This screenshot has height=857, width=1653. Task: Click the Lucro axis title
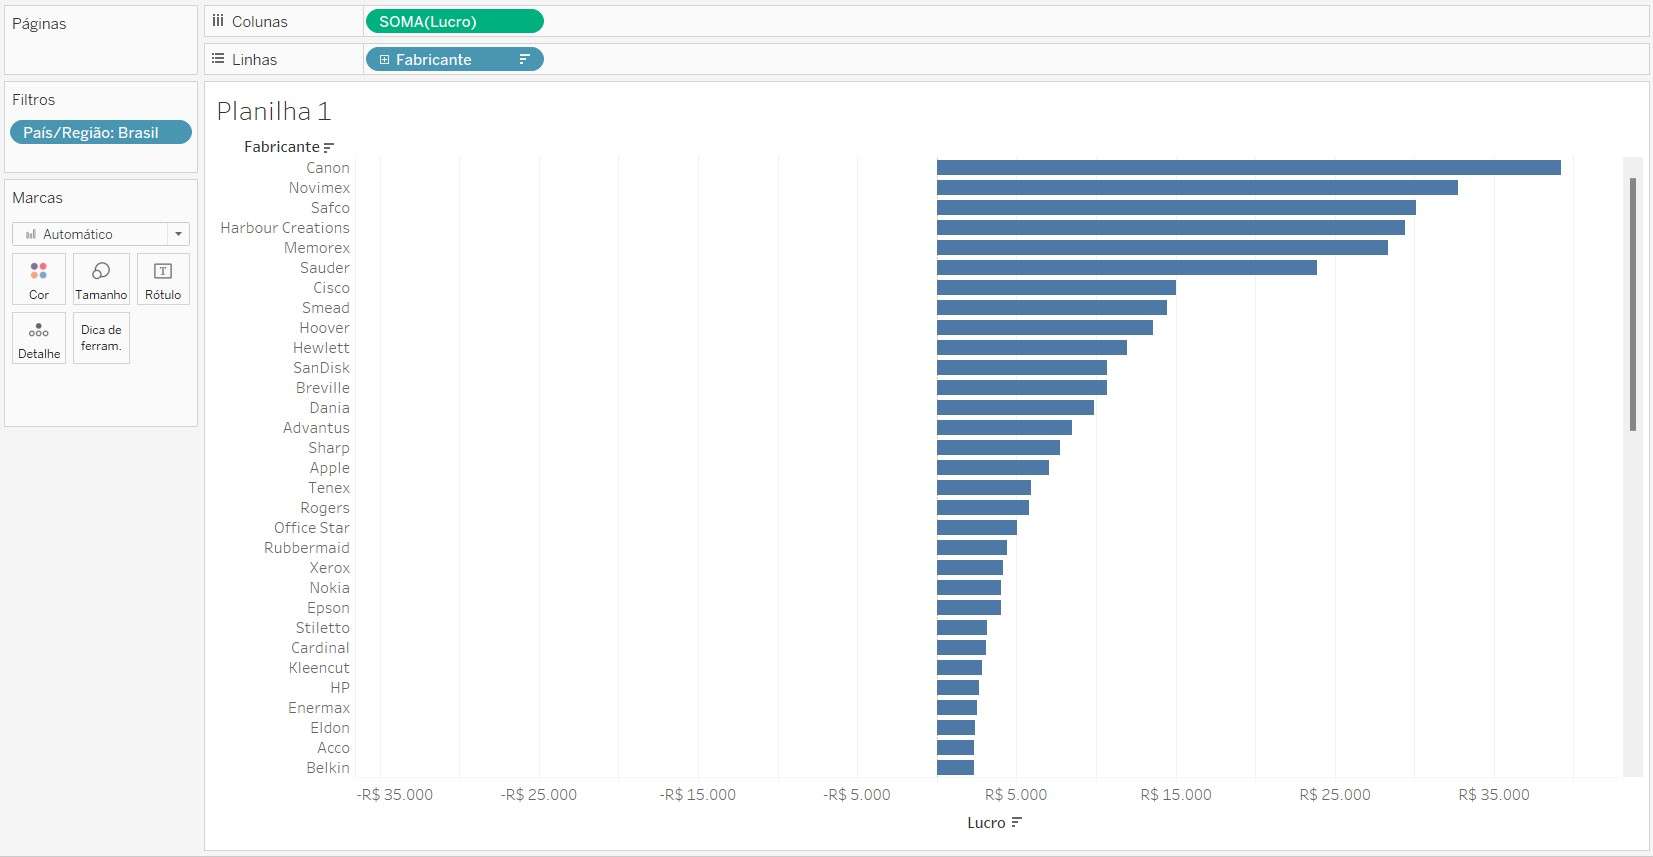point(986,823)
